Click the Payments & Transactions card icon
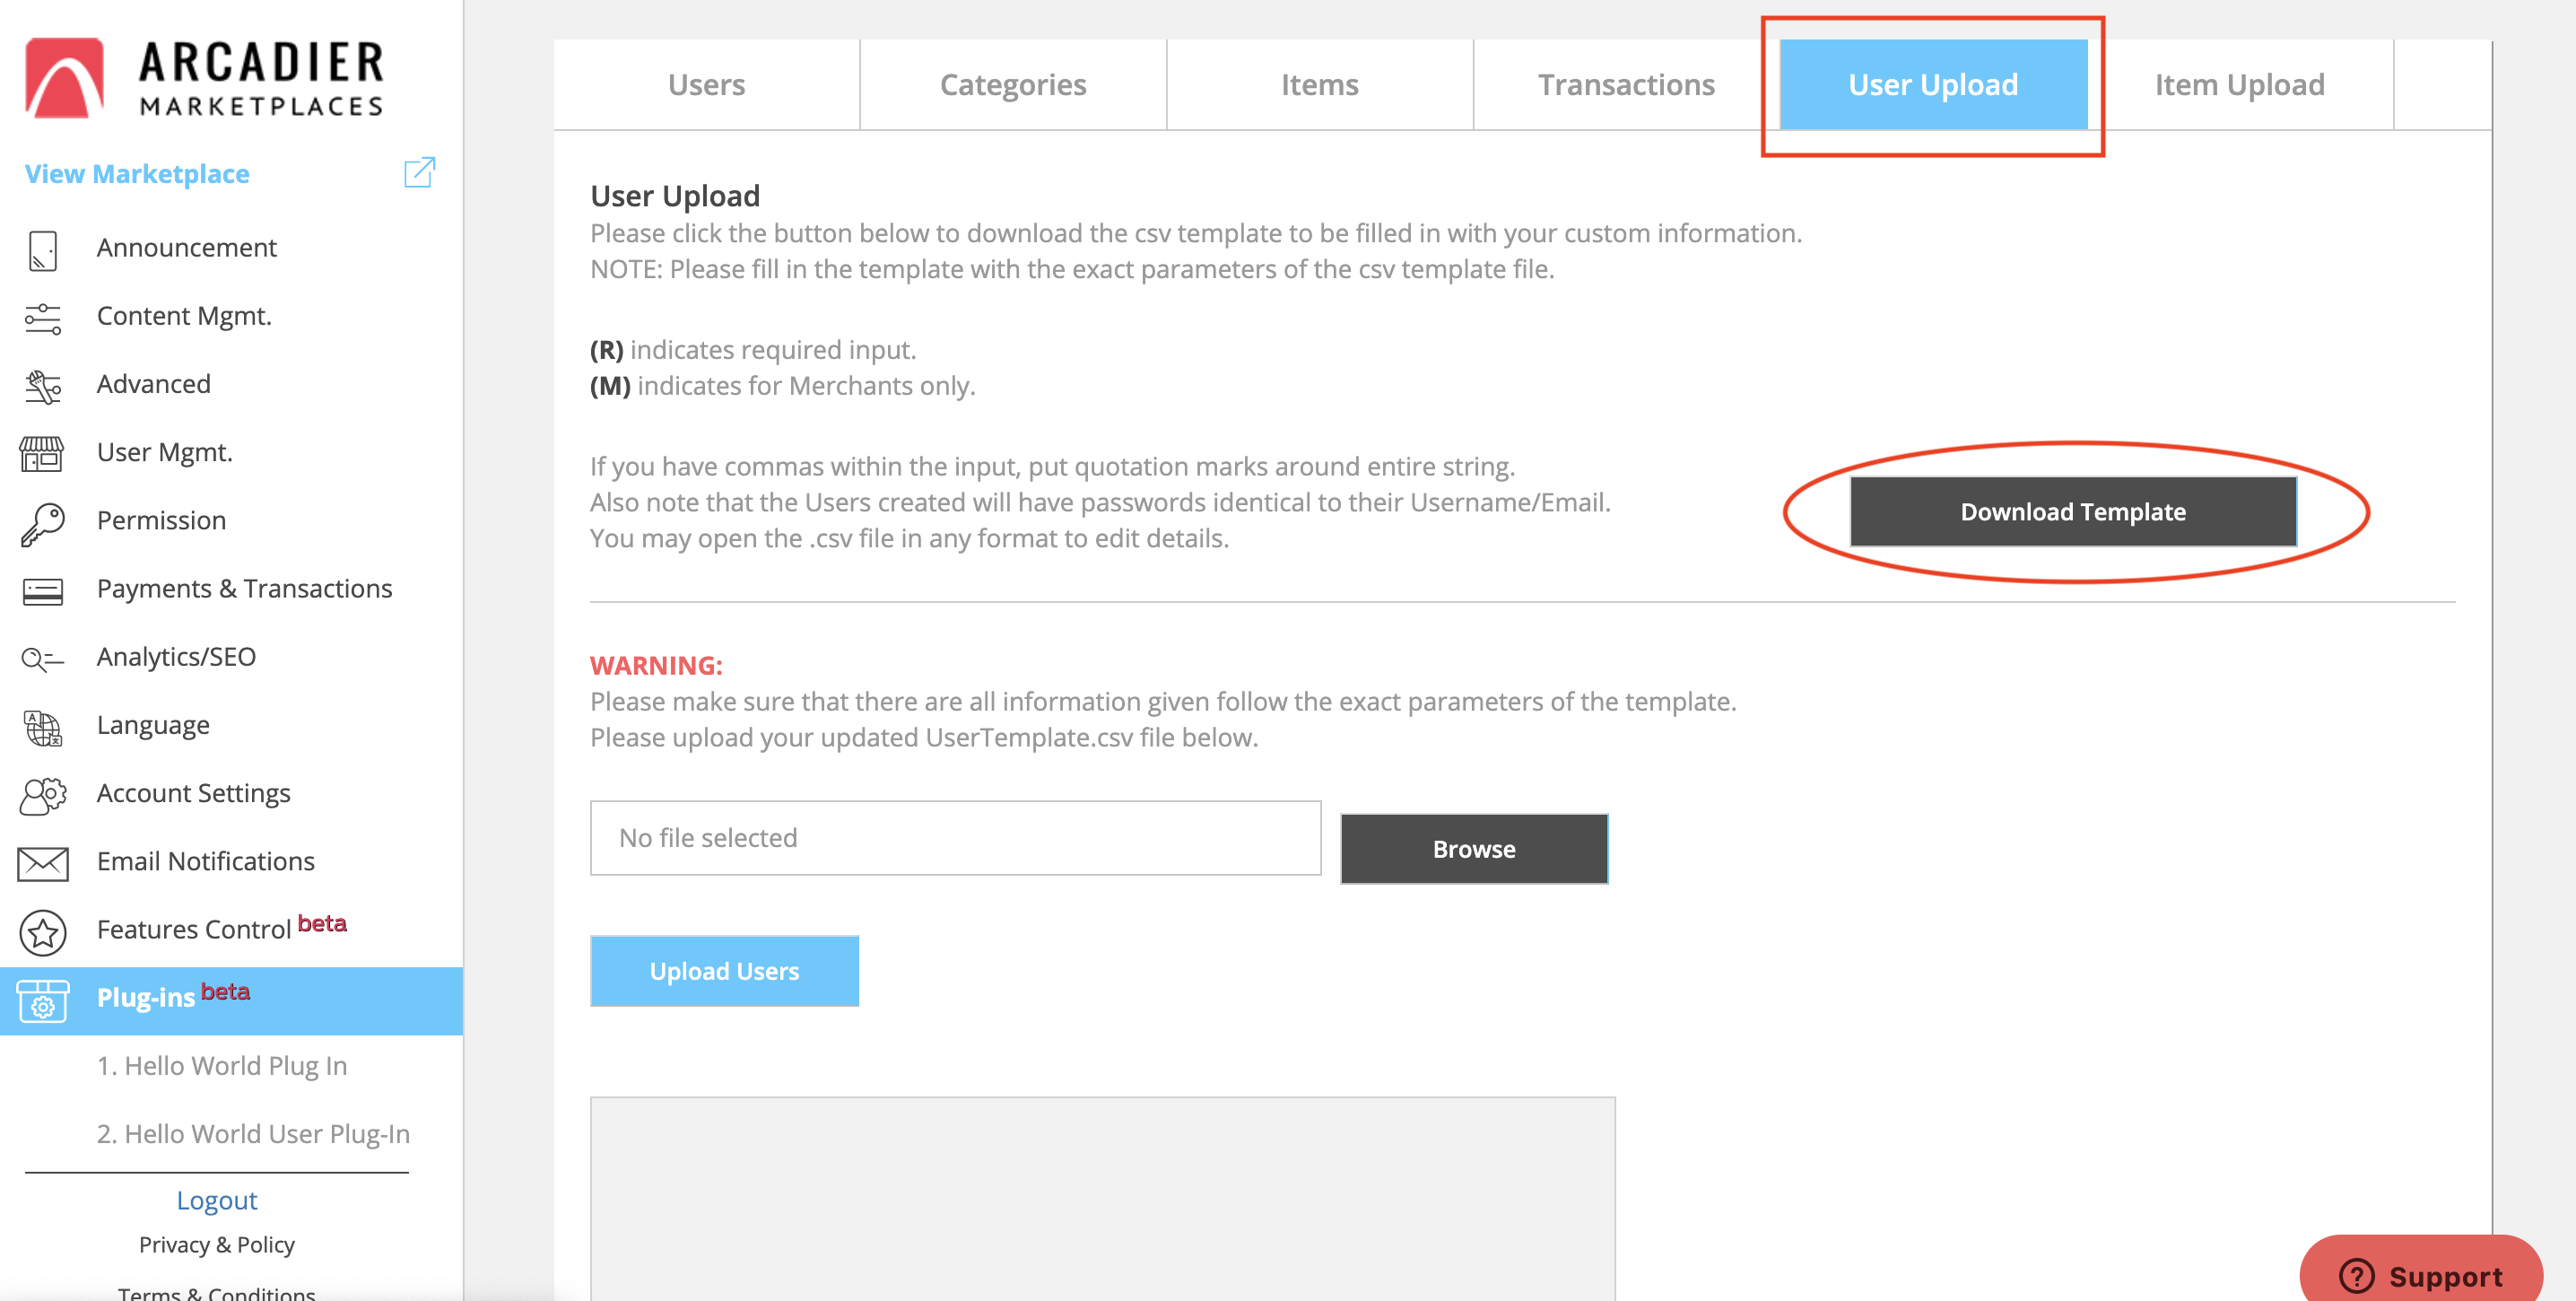 pyautogui.click(x=42, y=591)
